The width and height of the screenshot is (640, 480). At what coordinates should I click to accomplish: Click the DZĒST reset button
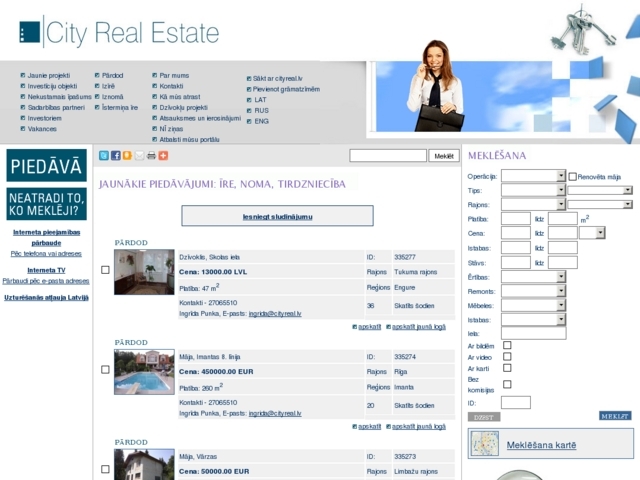click(484, 417)
